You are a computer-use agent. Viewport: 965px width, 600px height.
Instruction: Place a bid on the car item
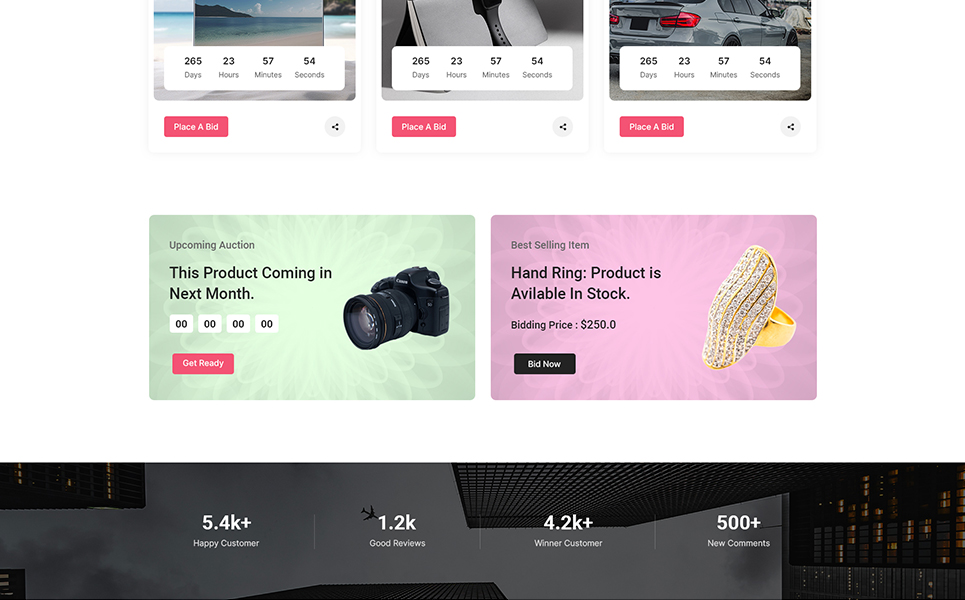coord(651,127)
